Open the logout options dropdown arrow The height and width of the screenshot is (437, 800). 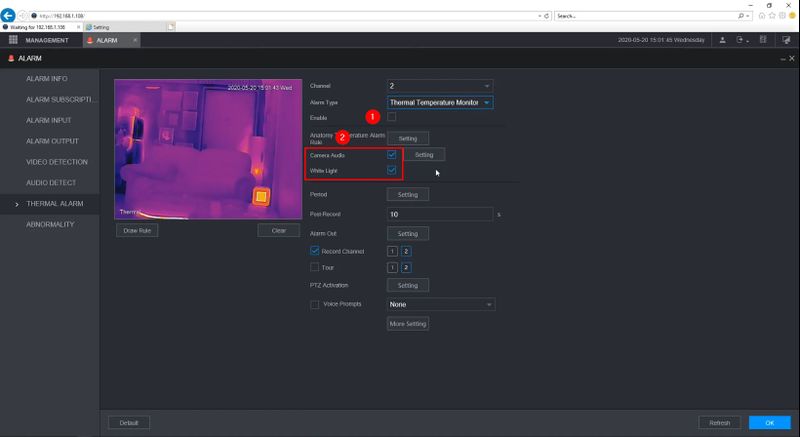click(748, 41)
